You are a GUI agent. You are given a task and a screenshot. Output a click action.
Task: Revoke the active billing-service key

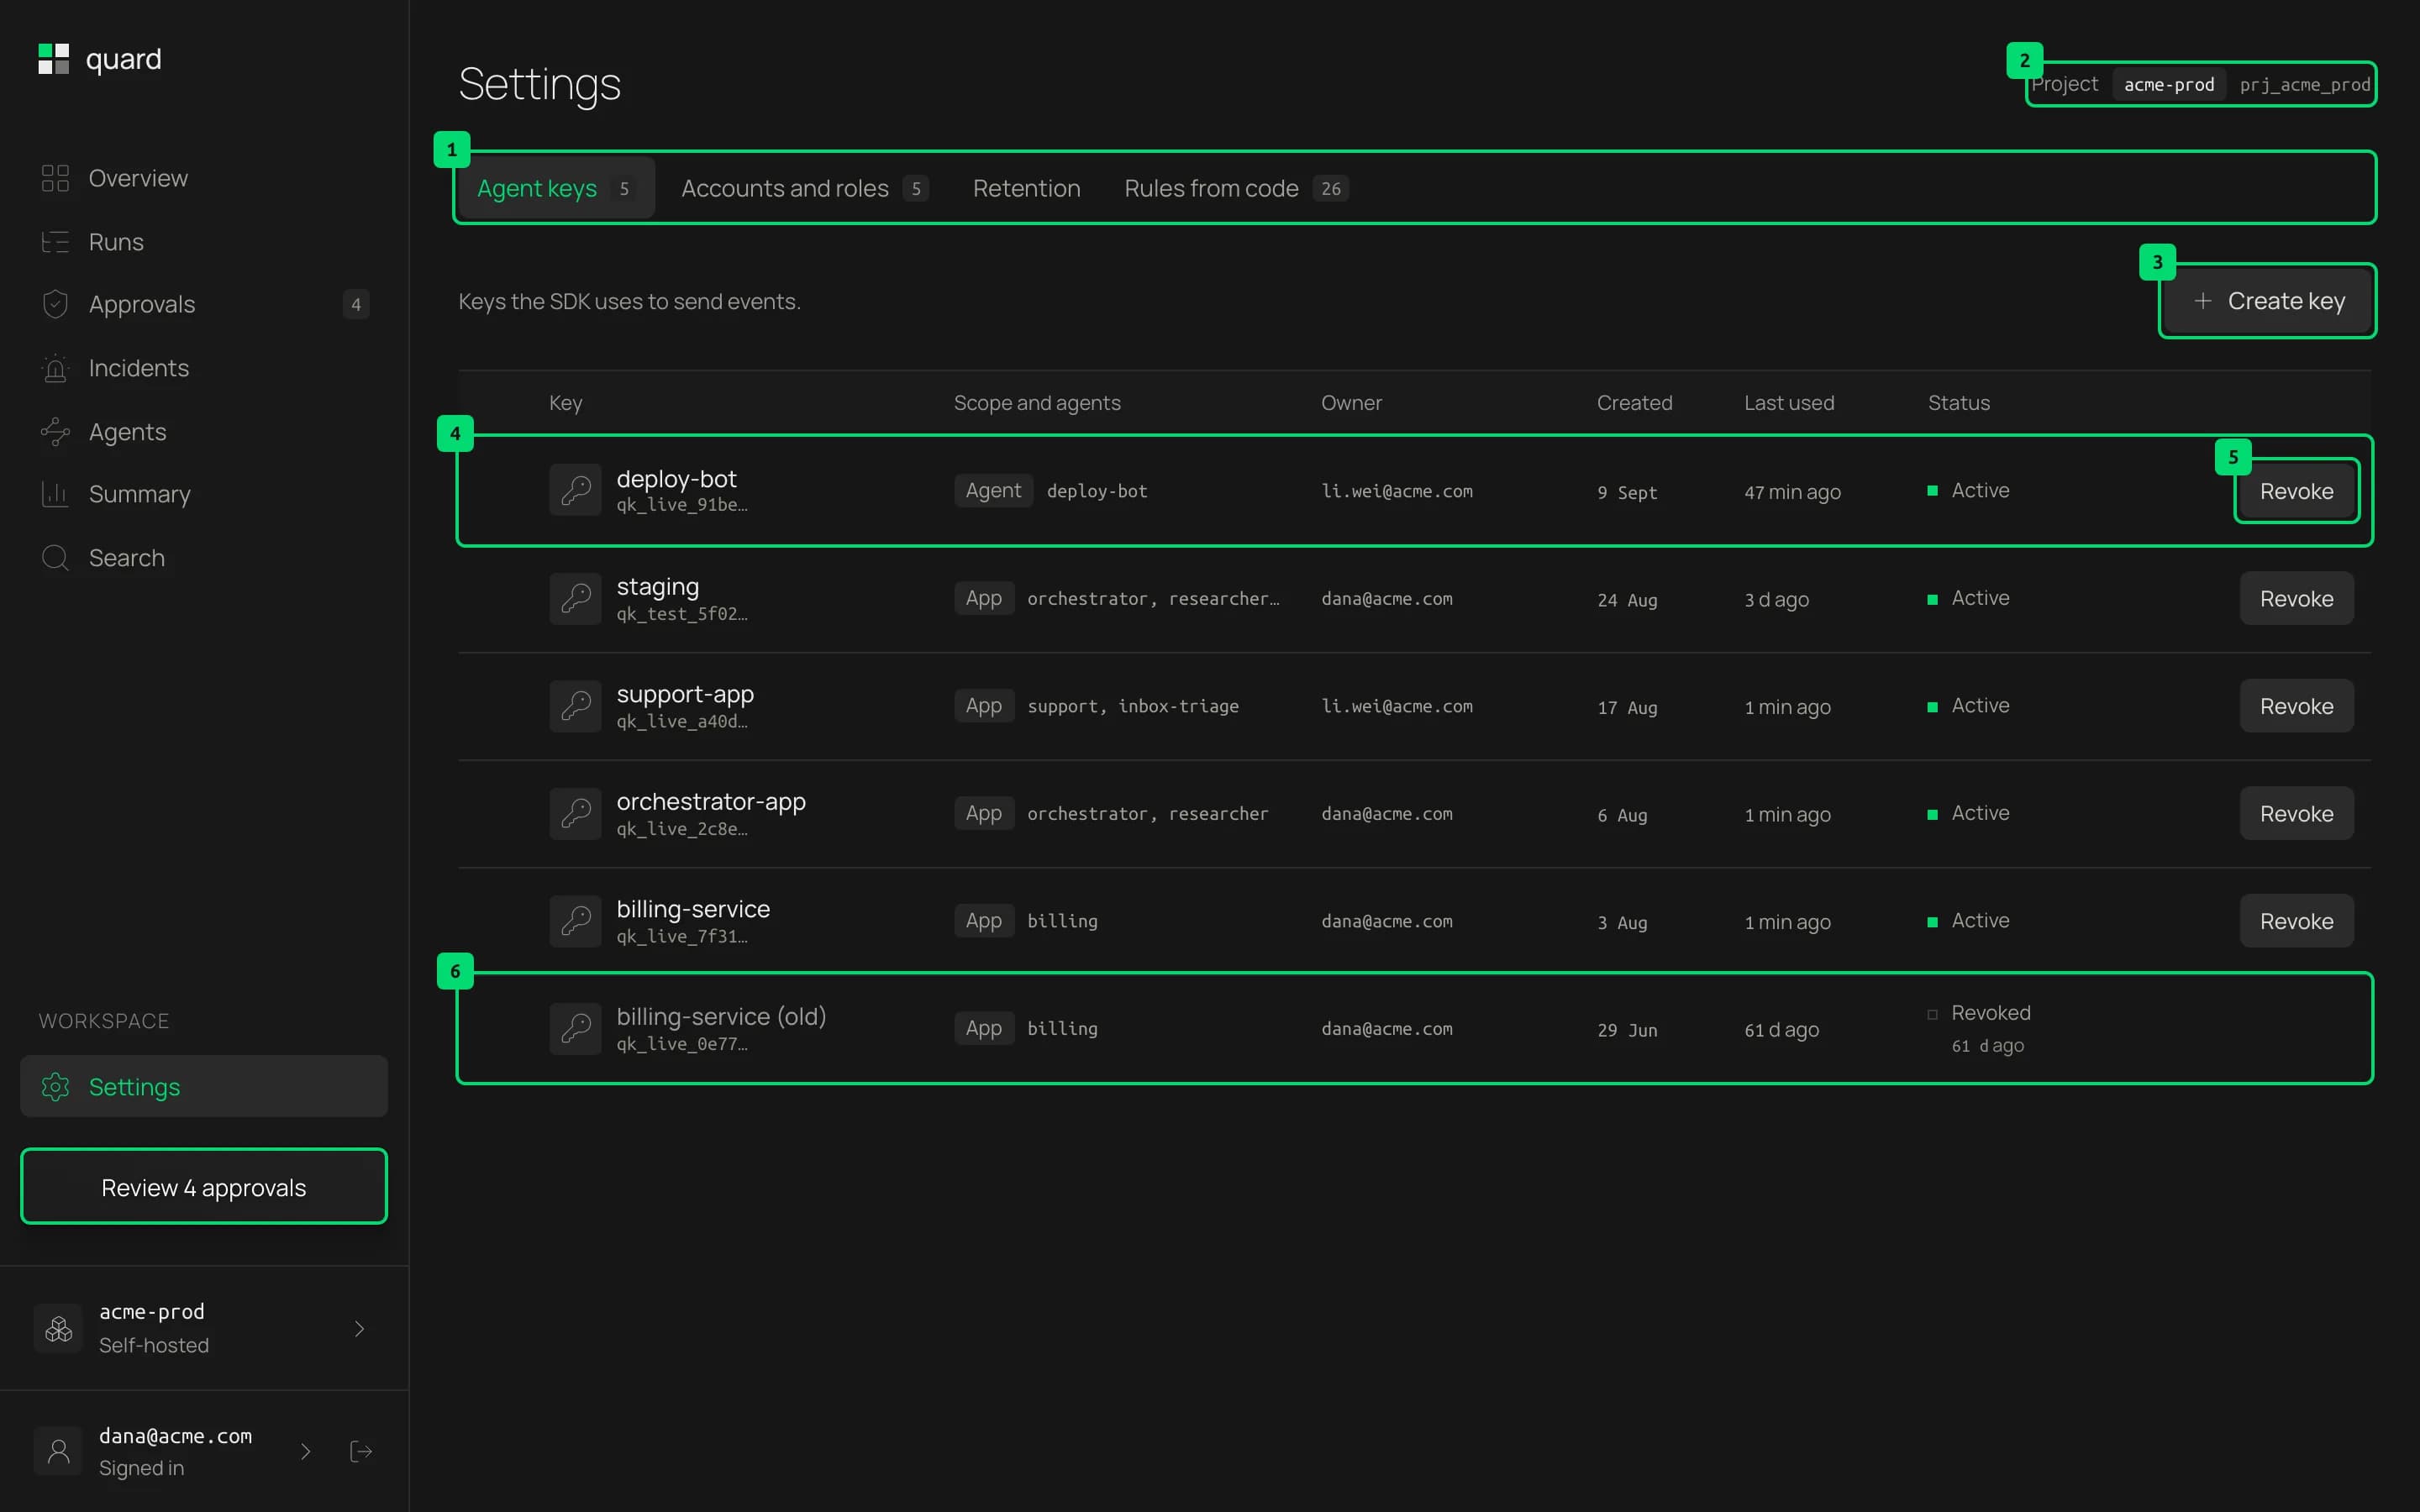2296,921
